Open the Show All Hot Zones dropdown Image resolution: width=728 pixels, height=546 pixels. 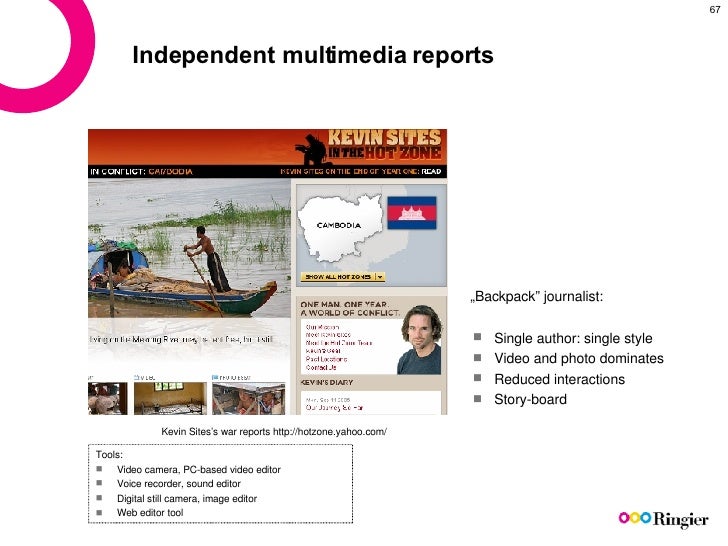click(x=343, y=277)
